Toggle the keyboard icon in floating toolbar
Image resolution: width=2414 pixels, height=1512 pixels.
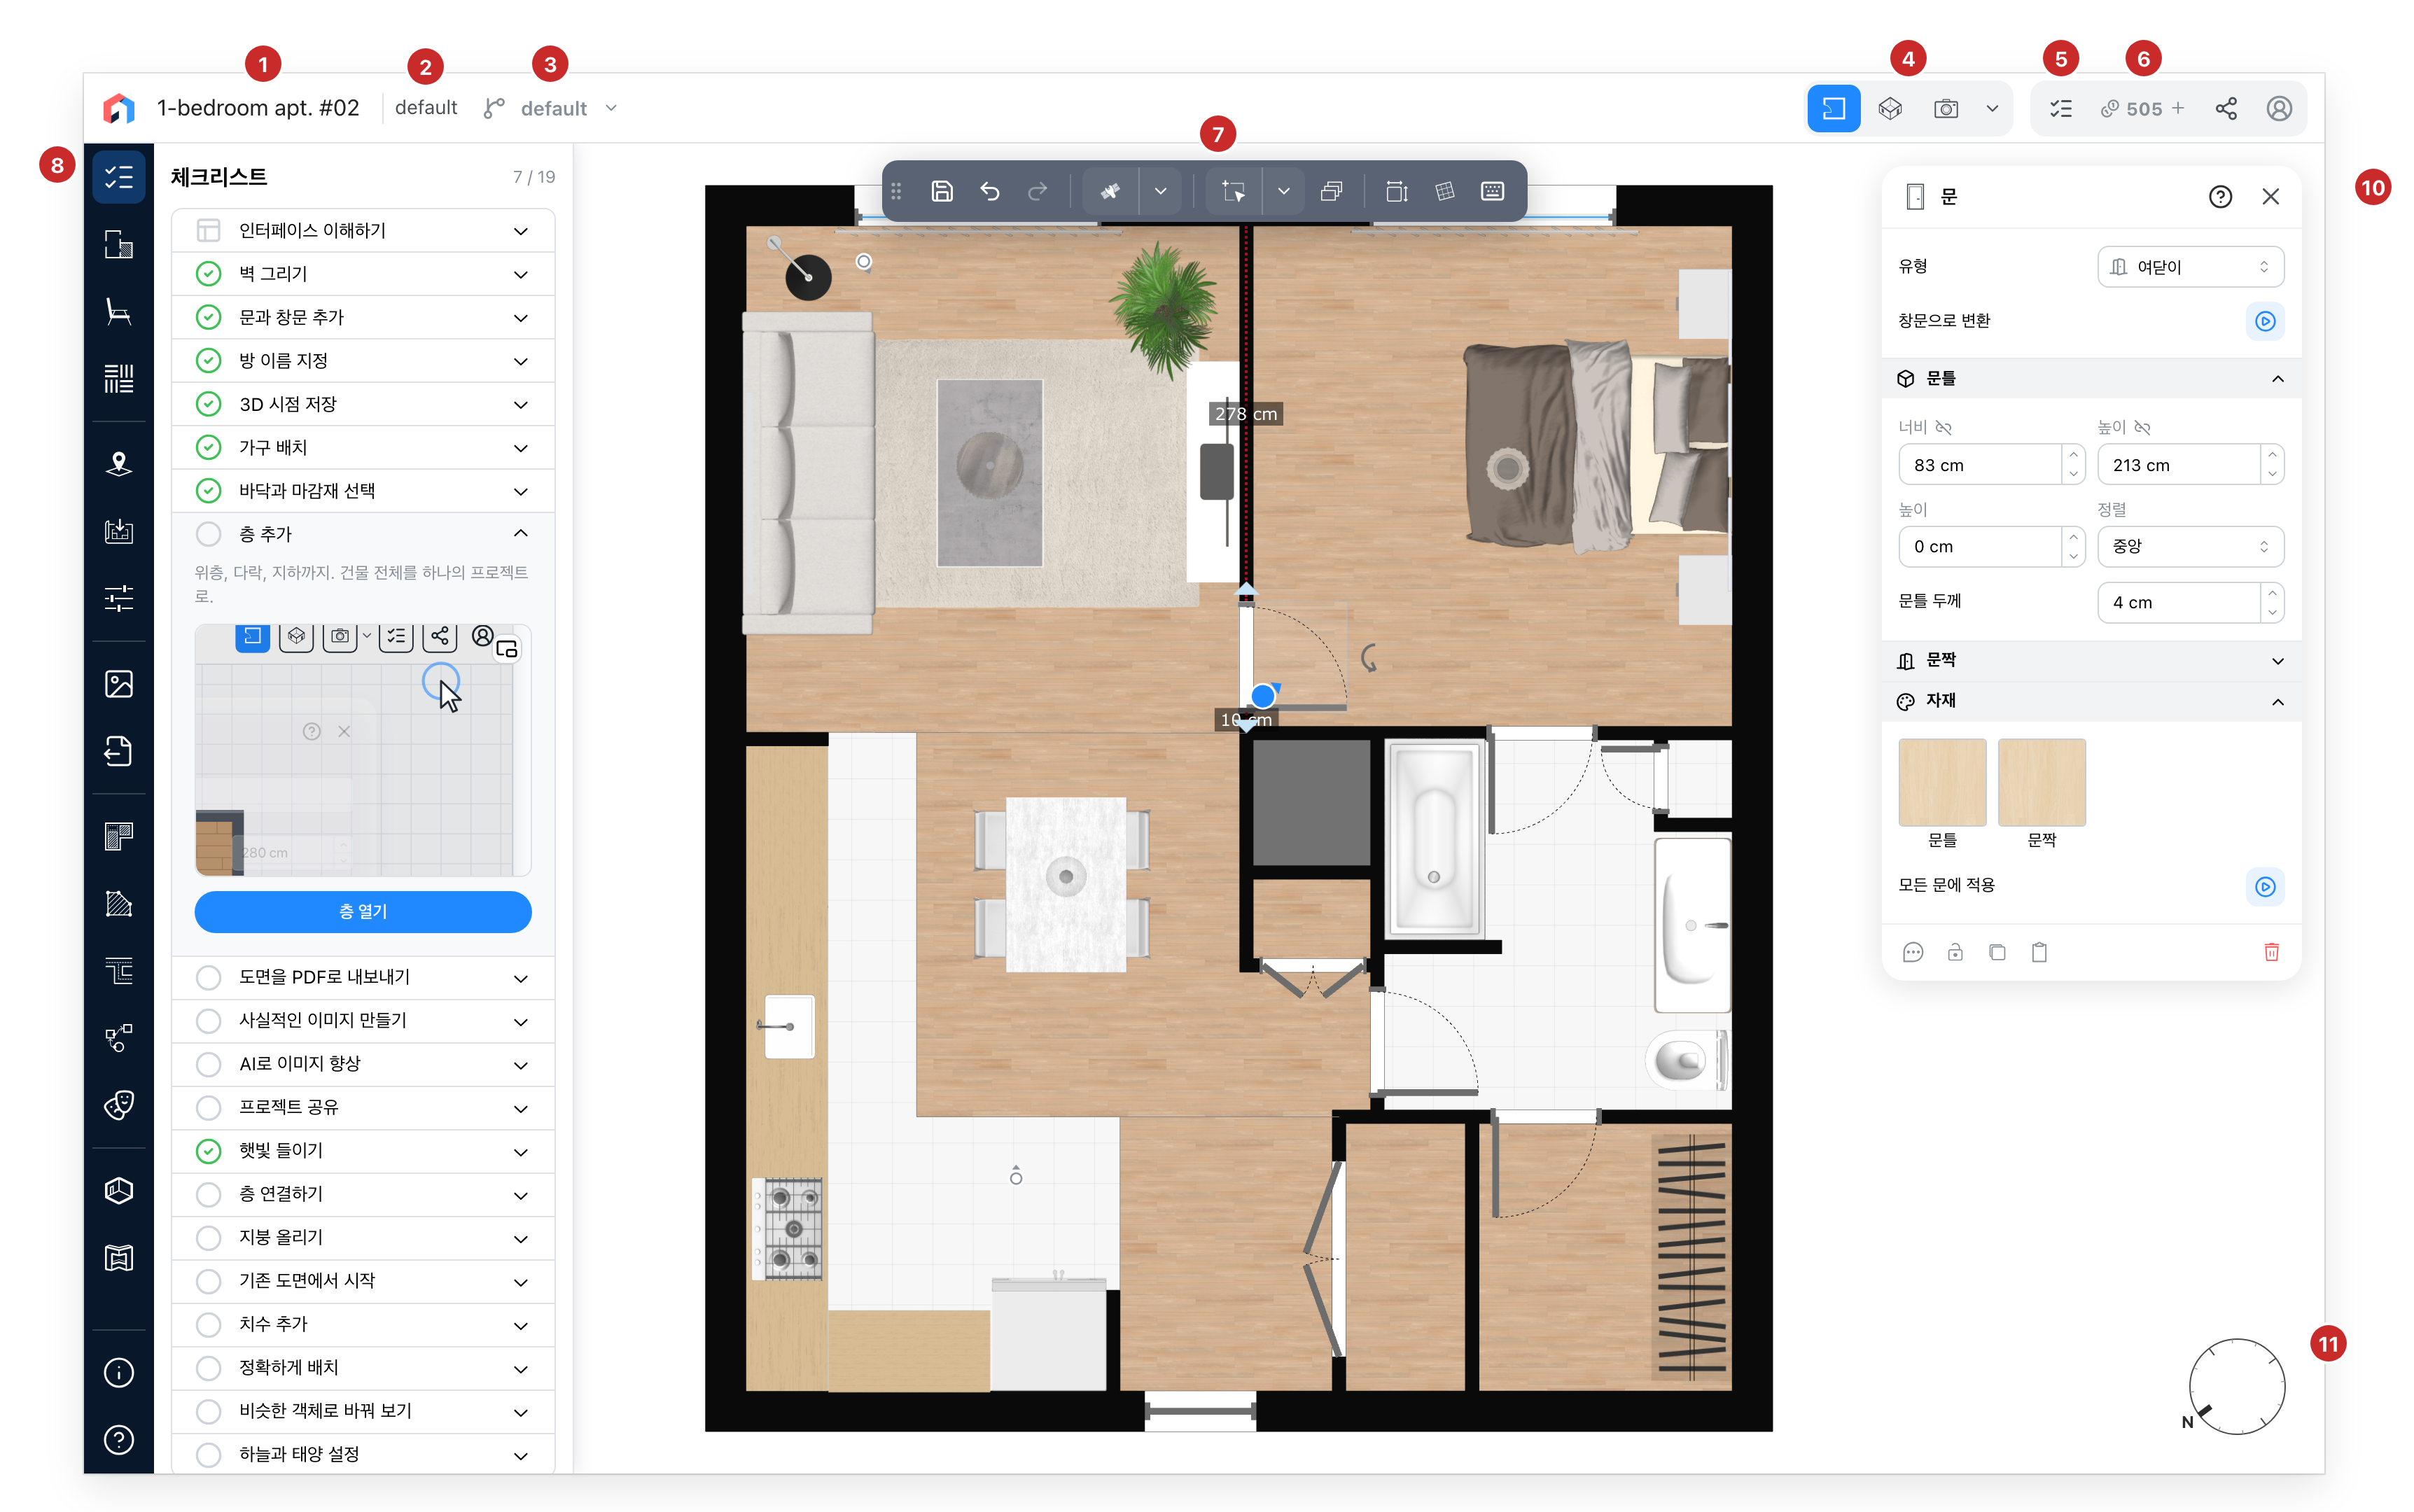coord(1491,191)
